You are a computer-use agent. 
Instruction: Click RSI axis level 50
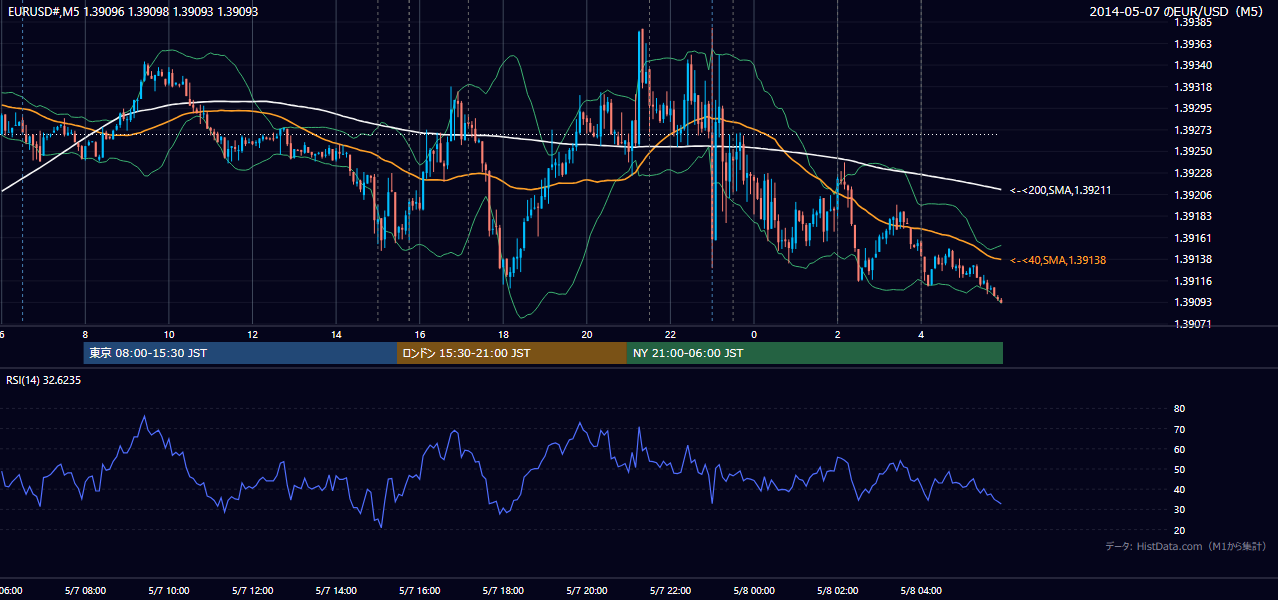coord(1180,469)
